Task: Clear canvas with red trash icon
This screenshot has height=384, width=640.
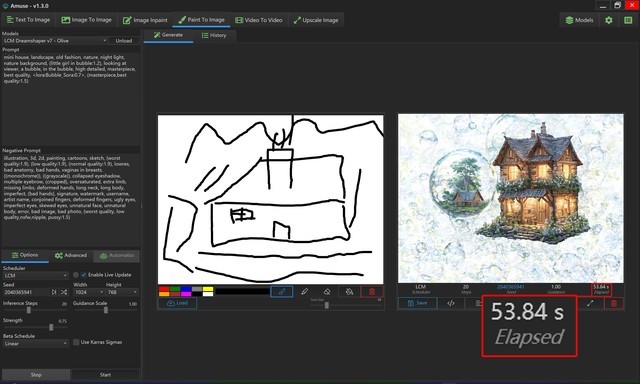Action: tap(372, 291)
